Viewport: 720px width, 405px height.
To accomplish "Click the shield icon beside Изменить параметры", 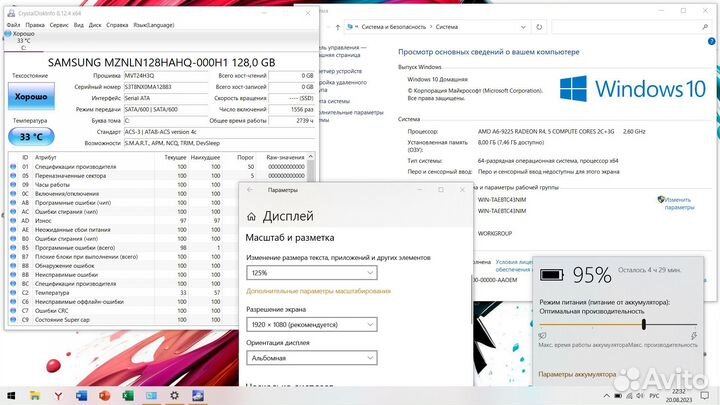I will click(x=661, y=199).
